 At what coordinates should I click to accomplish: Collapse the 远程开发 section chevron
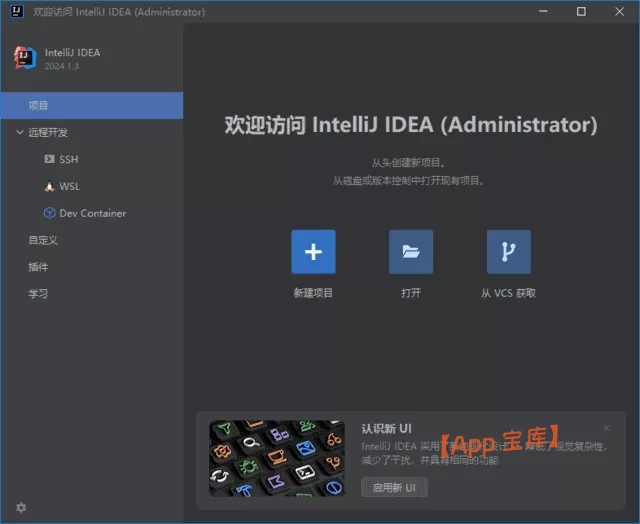point(20,132)
